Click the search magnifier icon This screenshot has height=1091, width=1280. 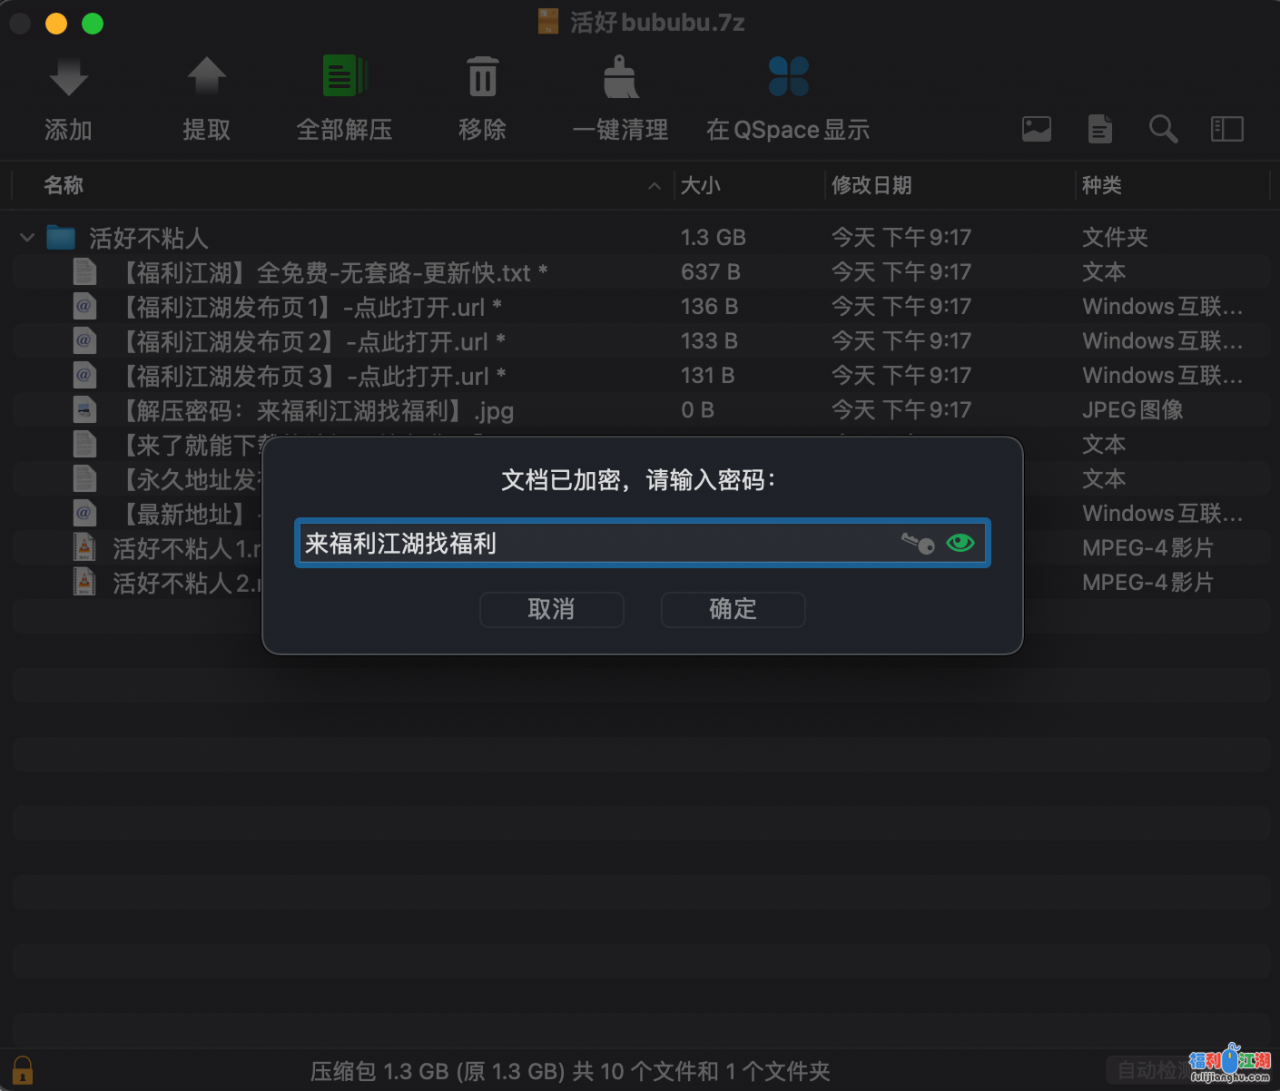pyautogui.click(x=1163, y=128)
